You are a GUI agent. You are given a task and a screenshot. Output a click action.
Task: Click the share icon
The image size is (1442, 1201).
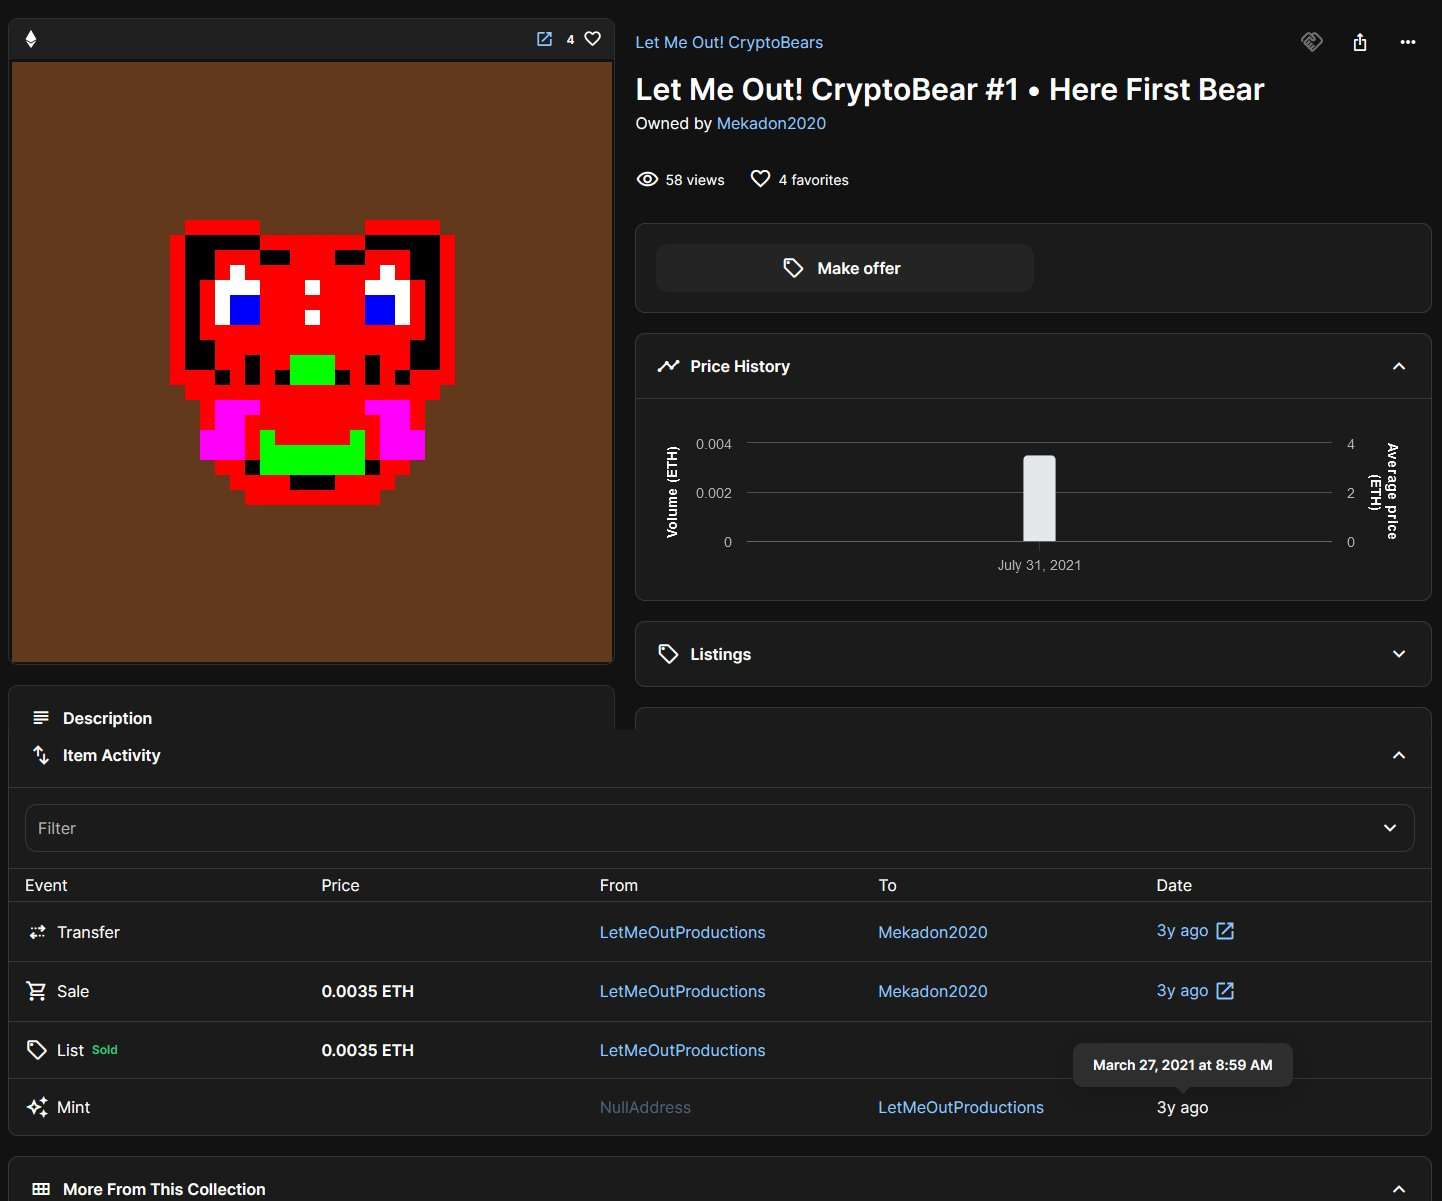[1360, 42]
